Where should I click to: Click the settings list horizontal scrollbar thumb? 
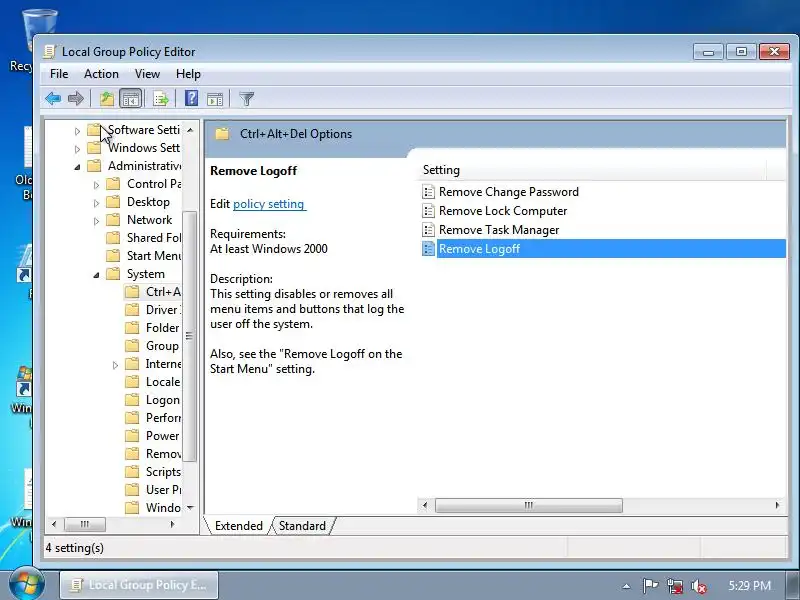[529, 505]
